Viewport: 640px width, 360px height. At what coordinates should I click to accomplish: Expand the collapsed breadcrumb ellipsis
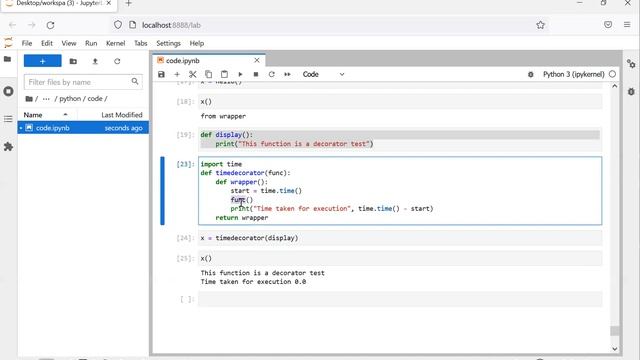point(46,99)
